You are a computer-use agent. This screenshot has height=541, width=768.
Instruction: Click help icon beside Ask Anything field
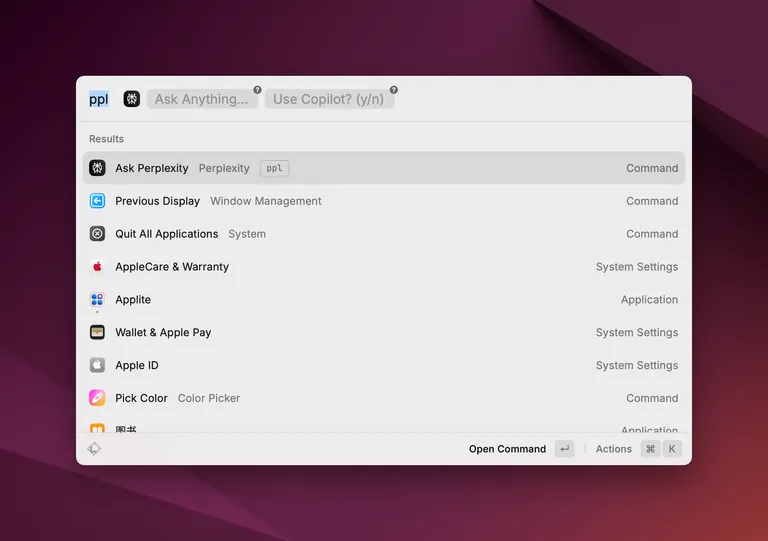click(257, 90)
